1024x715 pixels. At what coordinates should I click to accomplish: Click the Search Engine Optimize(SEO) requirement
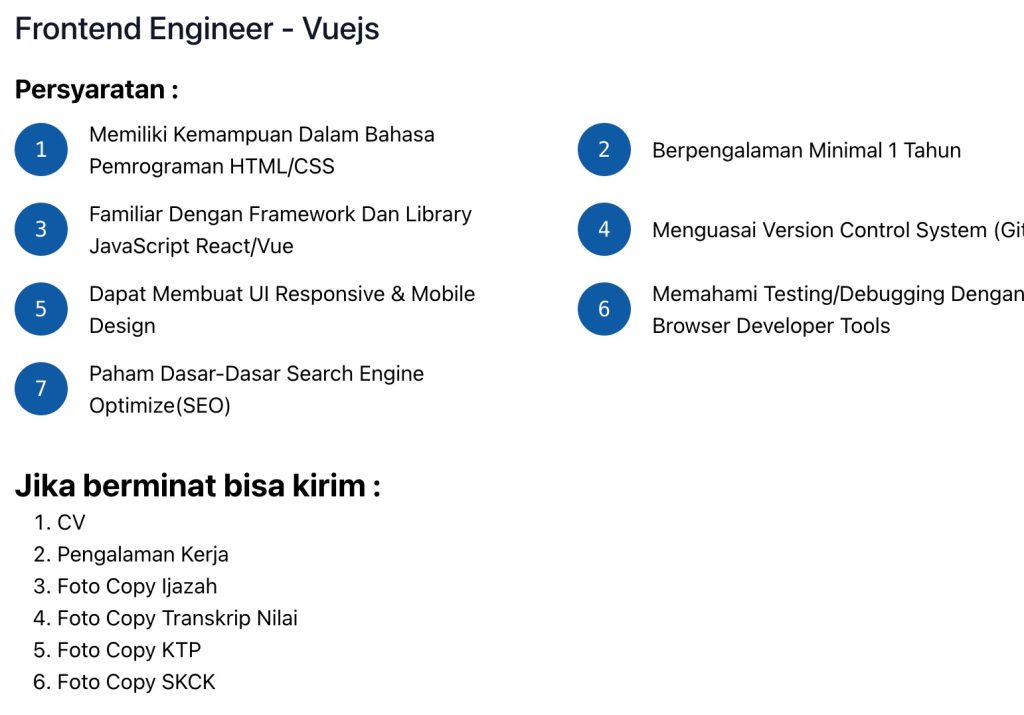click(x=256, y=389)
